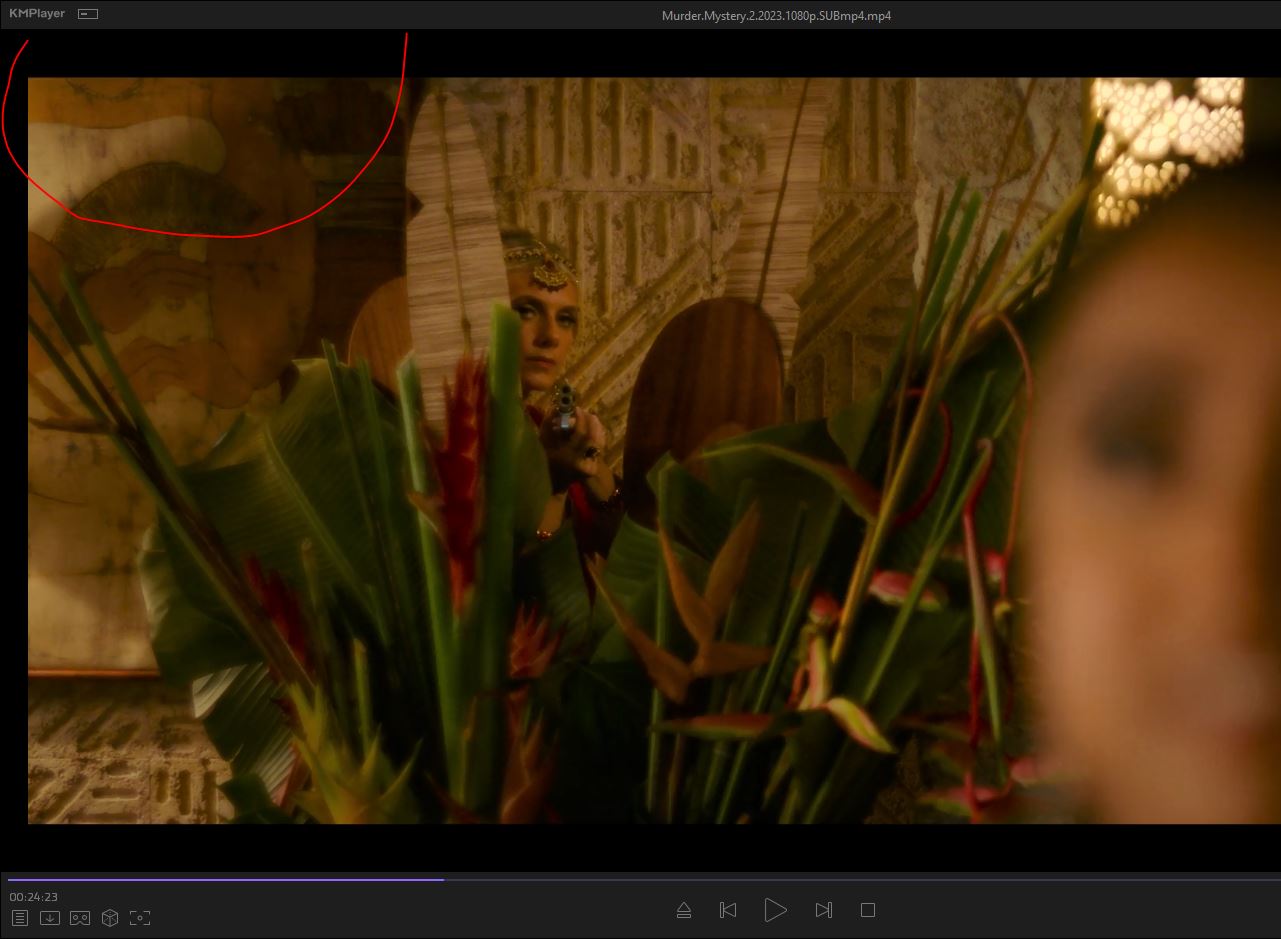Screen dimensions: 1281x939
Task: Open a file with the eject button
Action: click(x=684, y=910)
